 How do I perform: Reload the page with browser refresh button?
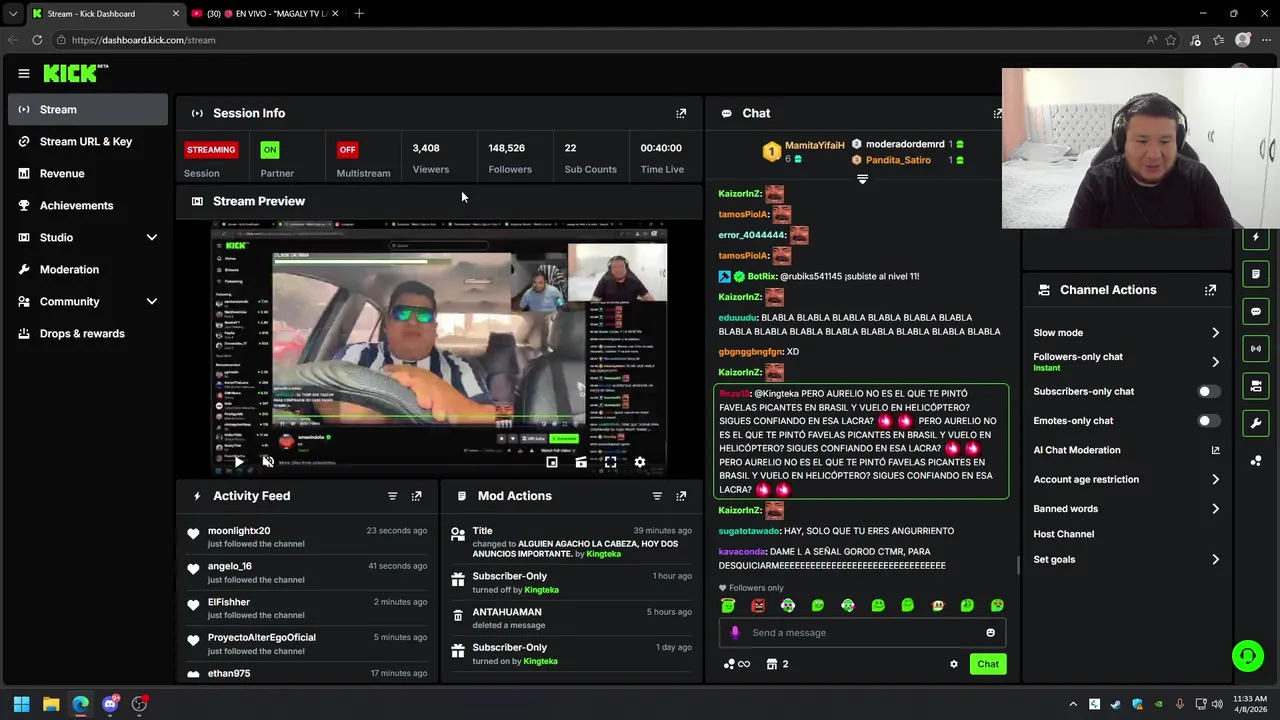37,40
